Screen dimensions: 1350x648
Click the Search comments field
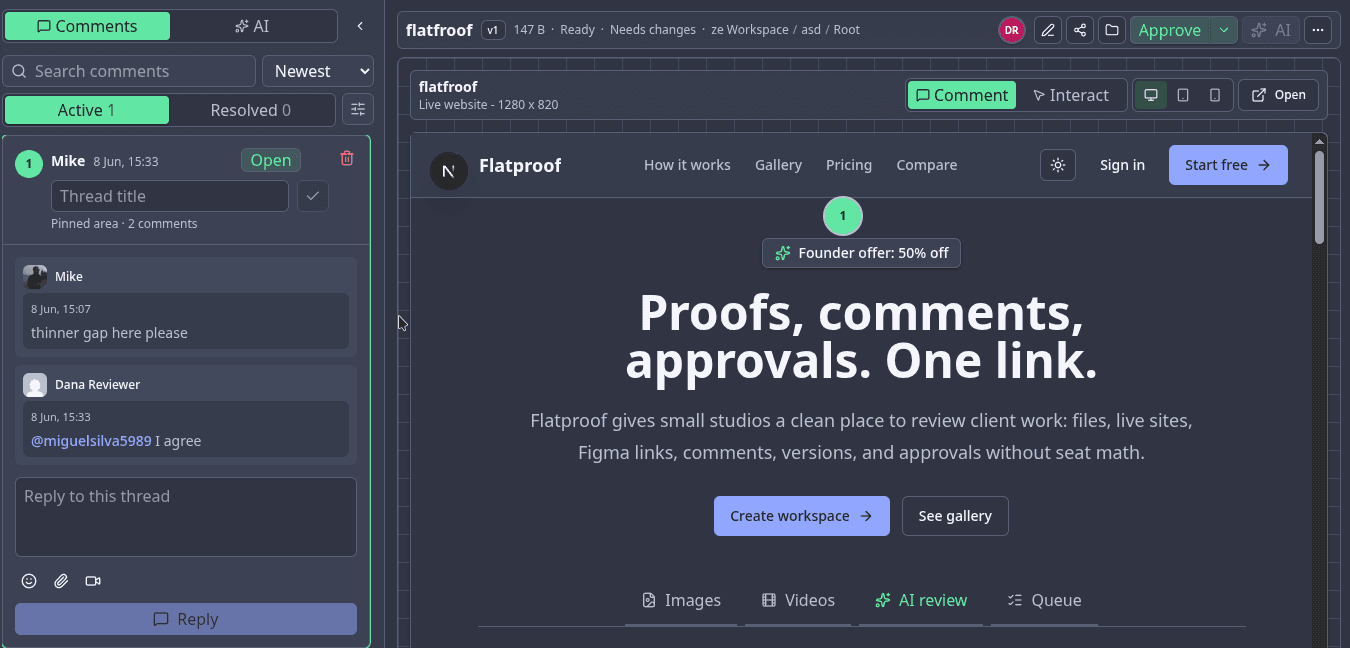129,71
